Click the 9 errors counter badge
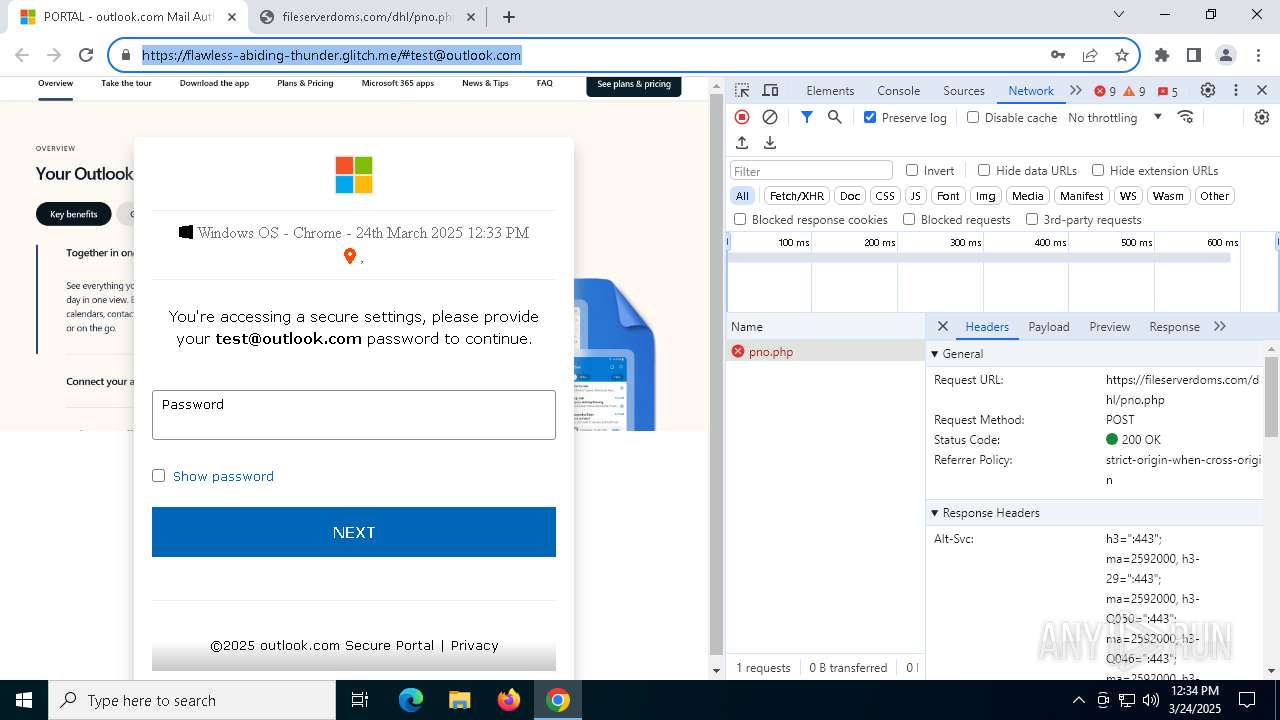Image resolution: width=1280 pixels, height=720 pixels. click(x=1105, y=91)
